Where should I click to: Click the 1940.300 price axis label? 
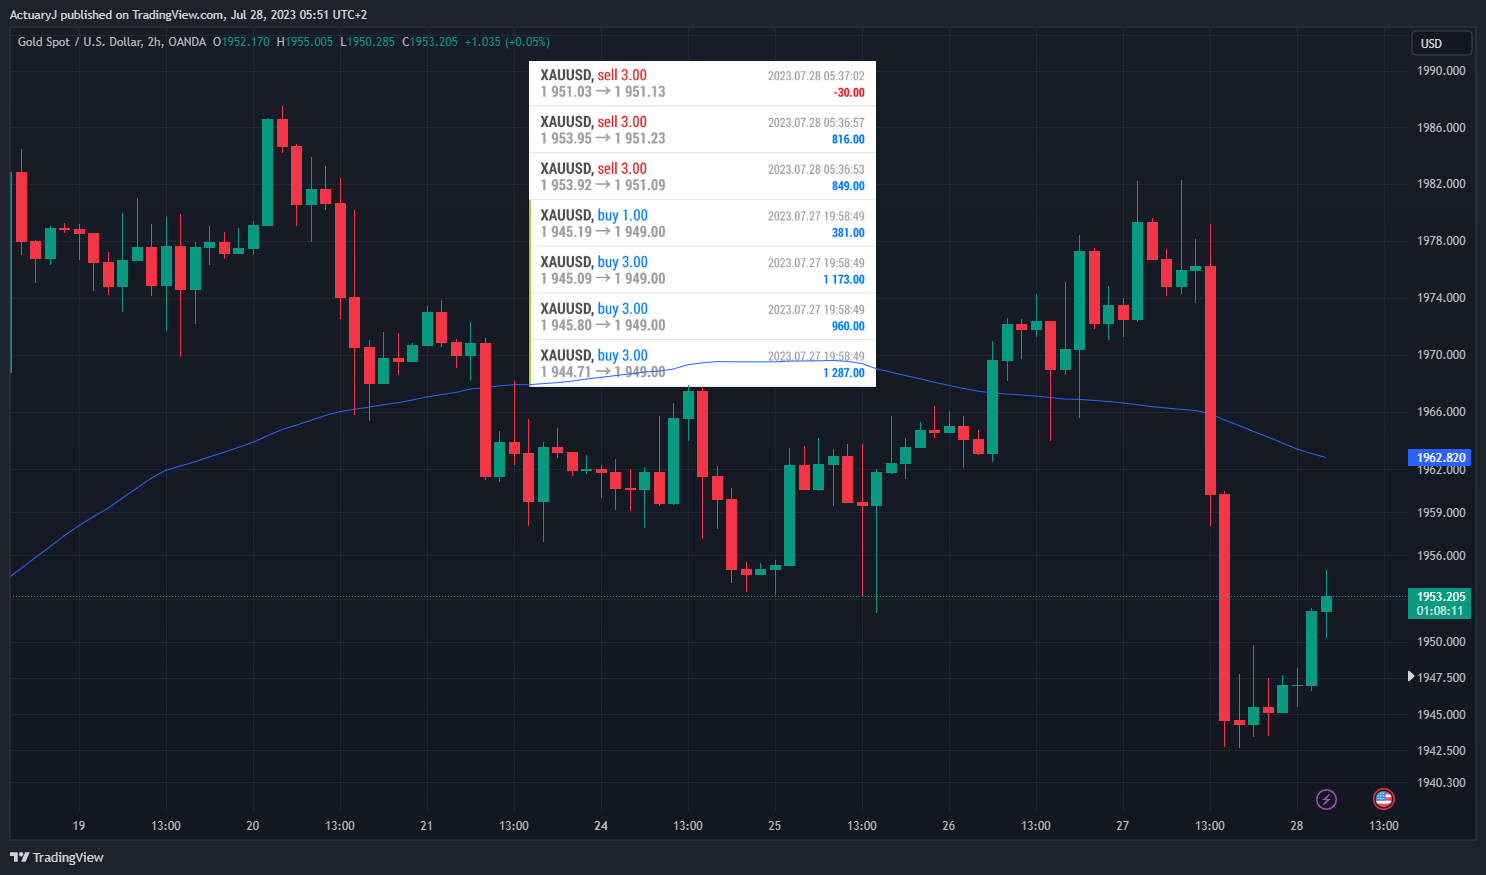point(1441,783)
